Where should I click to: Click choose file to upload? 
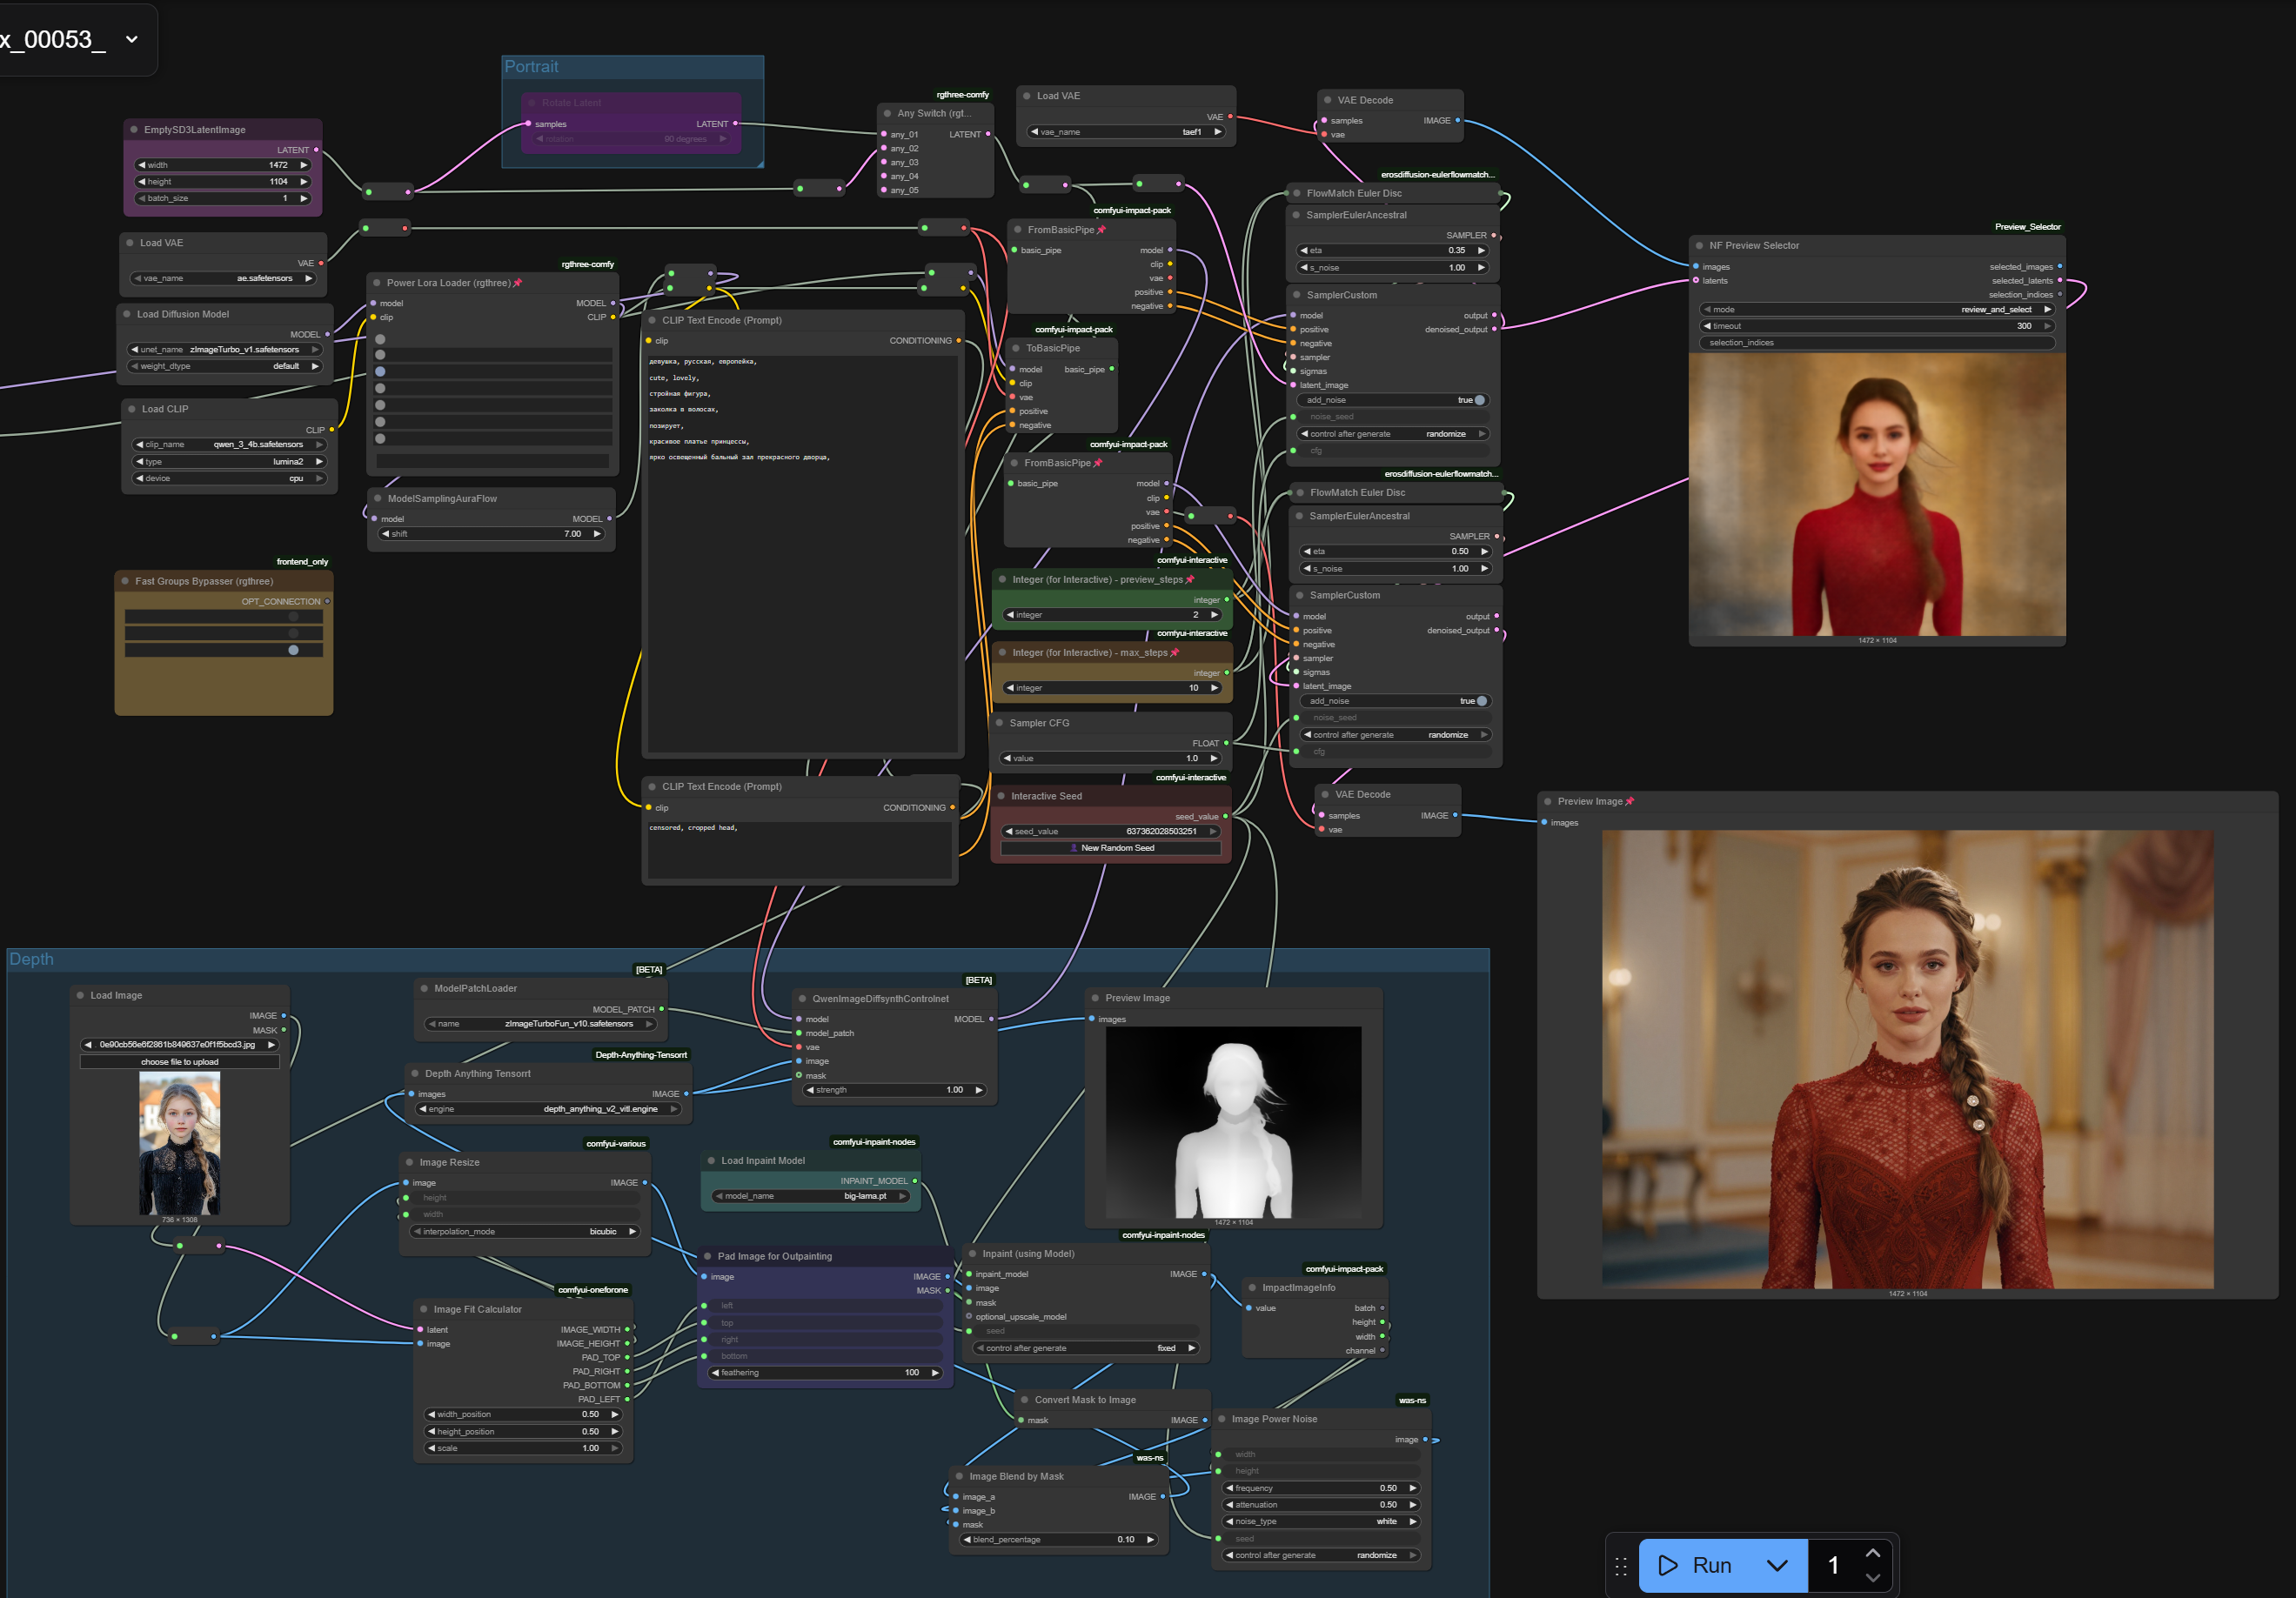tap(180, 1062)
